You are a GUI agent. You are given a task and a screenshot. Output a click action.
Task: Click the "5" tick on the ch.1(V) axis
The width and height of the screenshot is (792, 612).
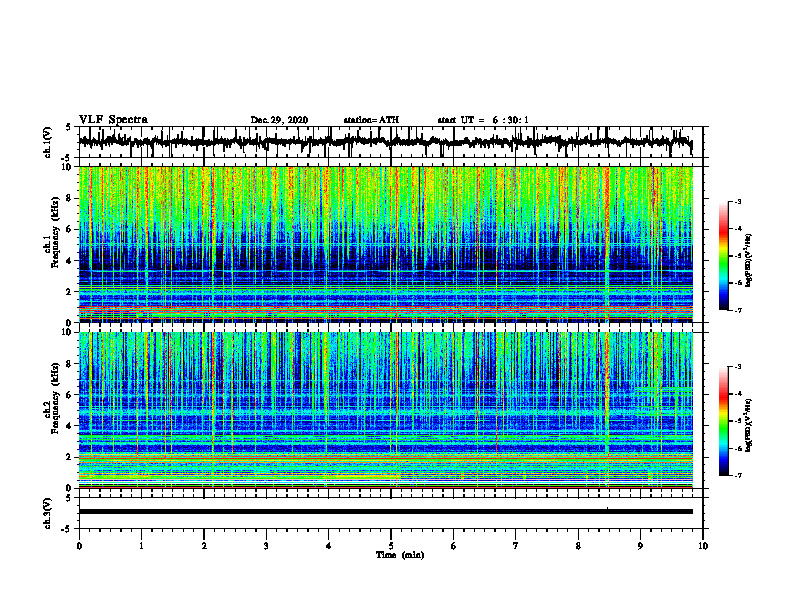tap(68, 128)
